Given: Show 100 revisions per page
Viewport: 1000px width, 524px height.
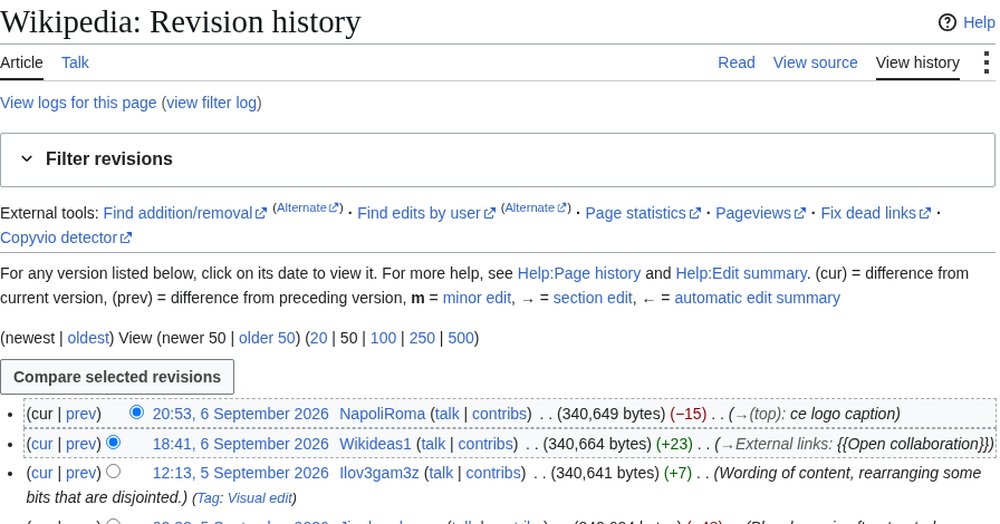Looking at the screenshot, I should [x=383, y=338].
